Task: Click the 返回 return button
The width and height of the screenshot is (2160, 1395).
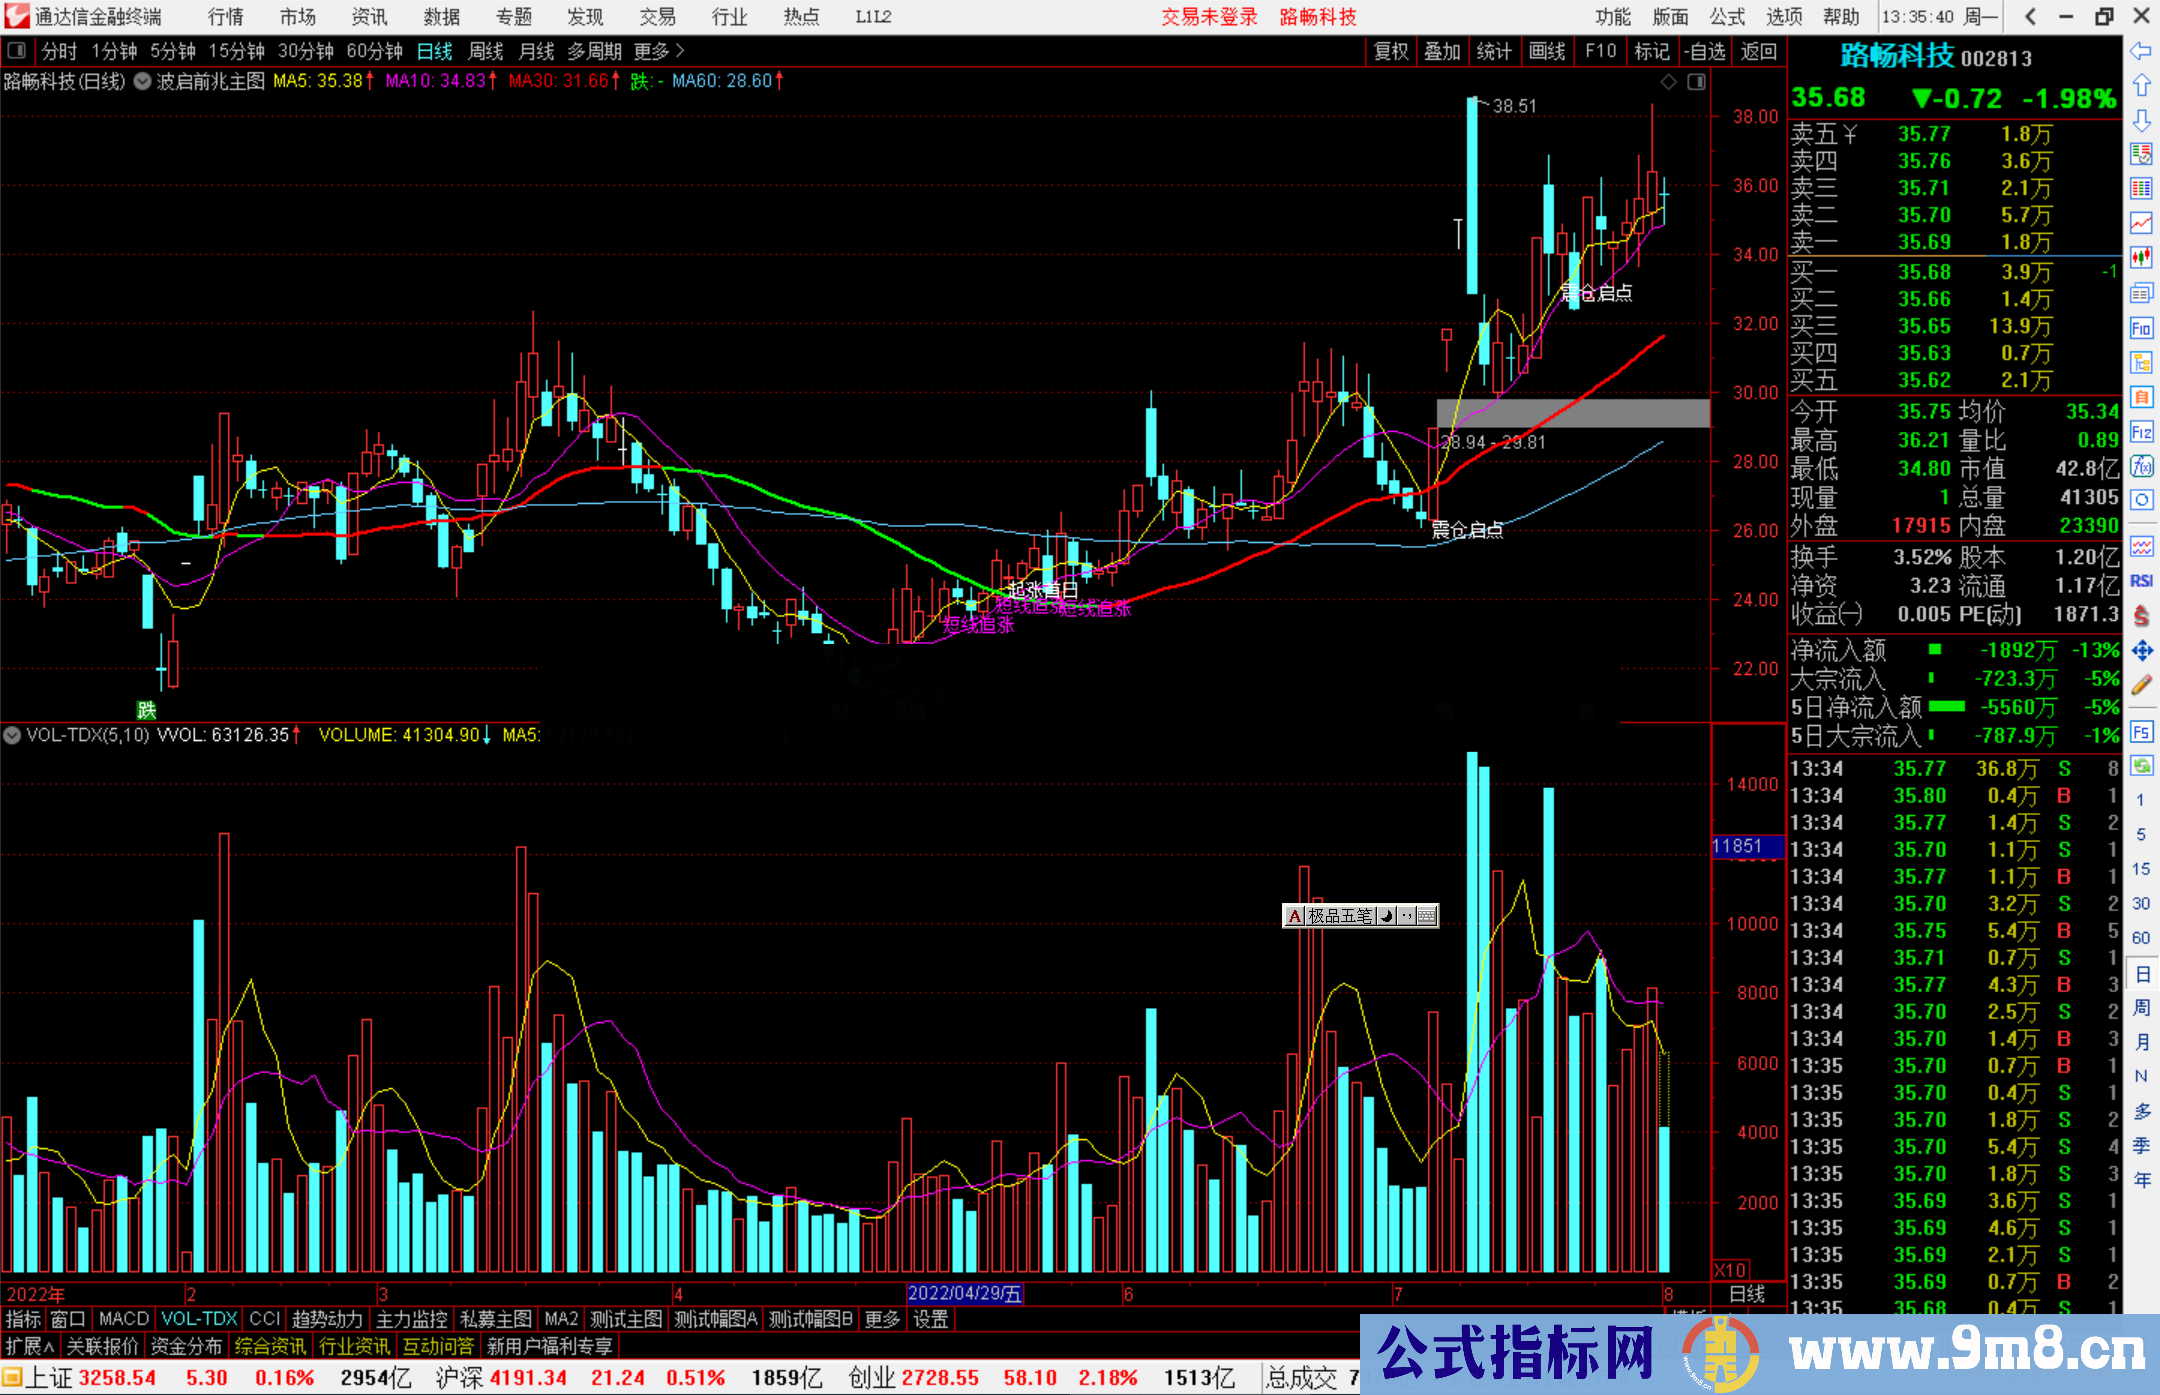Action: (x=1758, y=51)
